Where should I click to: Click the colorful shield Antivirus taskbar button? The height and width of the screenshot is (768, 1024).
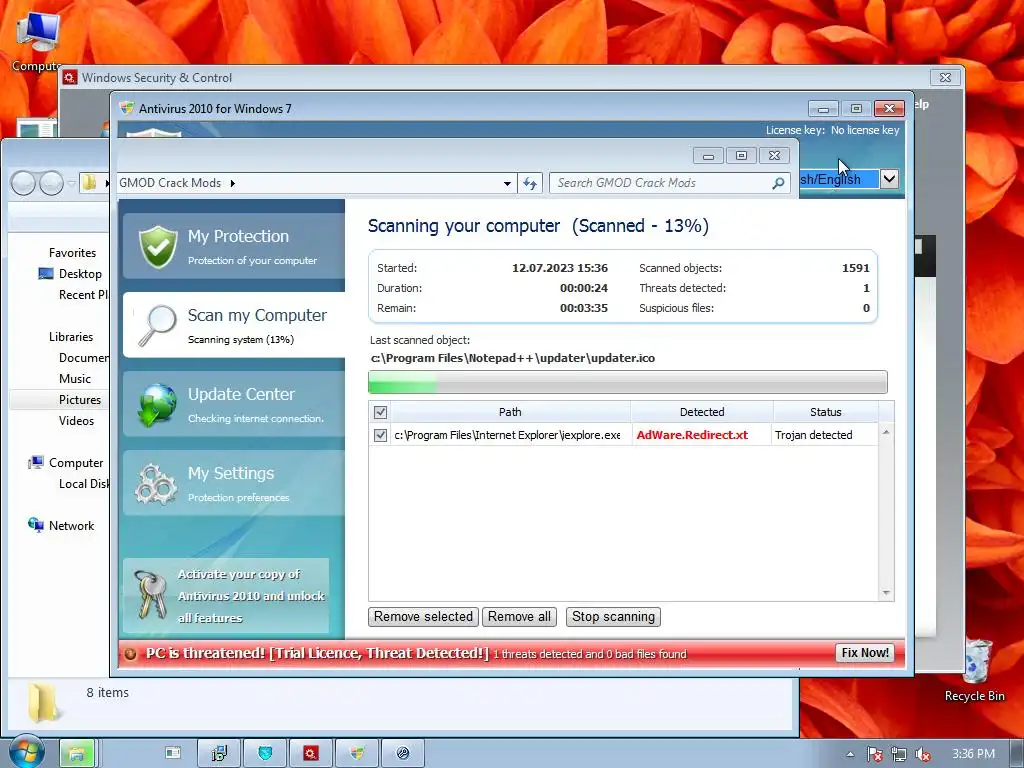(357, 753)
